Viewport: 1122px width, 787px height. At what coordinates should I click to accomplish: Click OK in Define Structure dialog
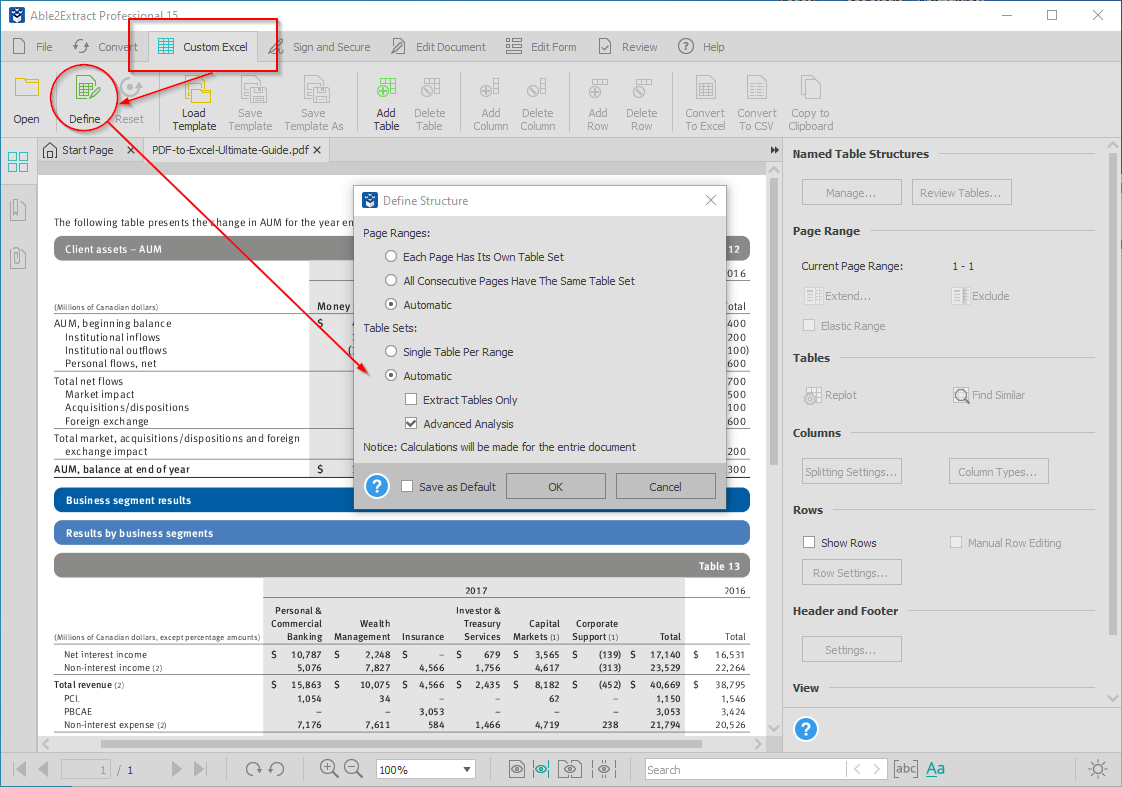[555, 487]
